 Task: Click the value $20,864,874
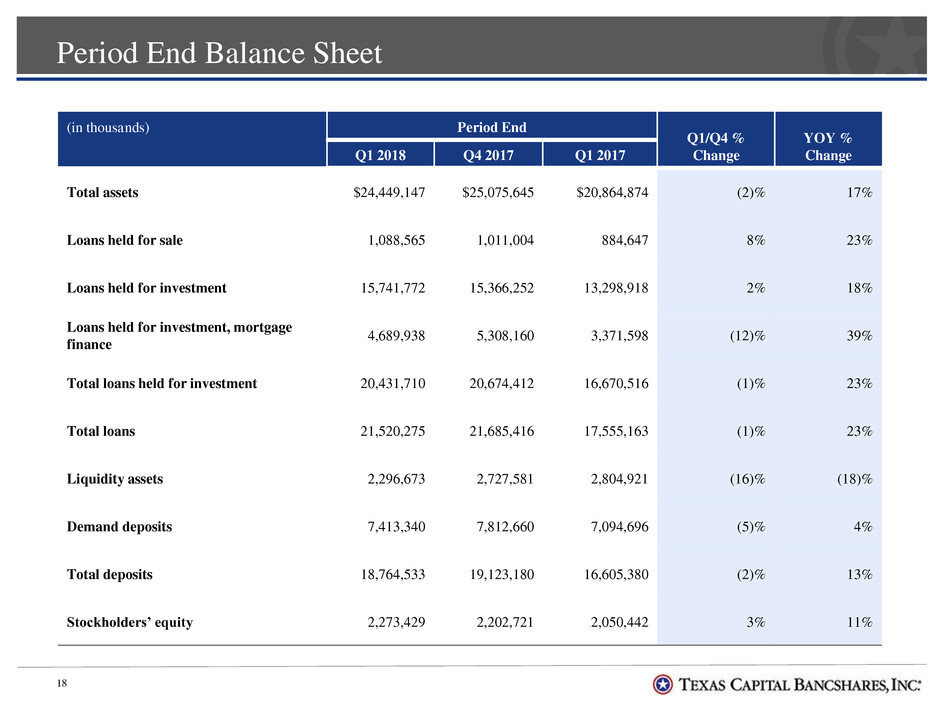click(612, 192)
